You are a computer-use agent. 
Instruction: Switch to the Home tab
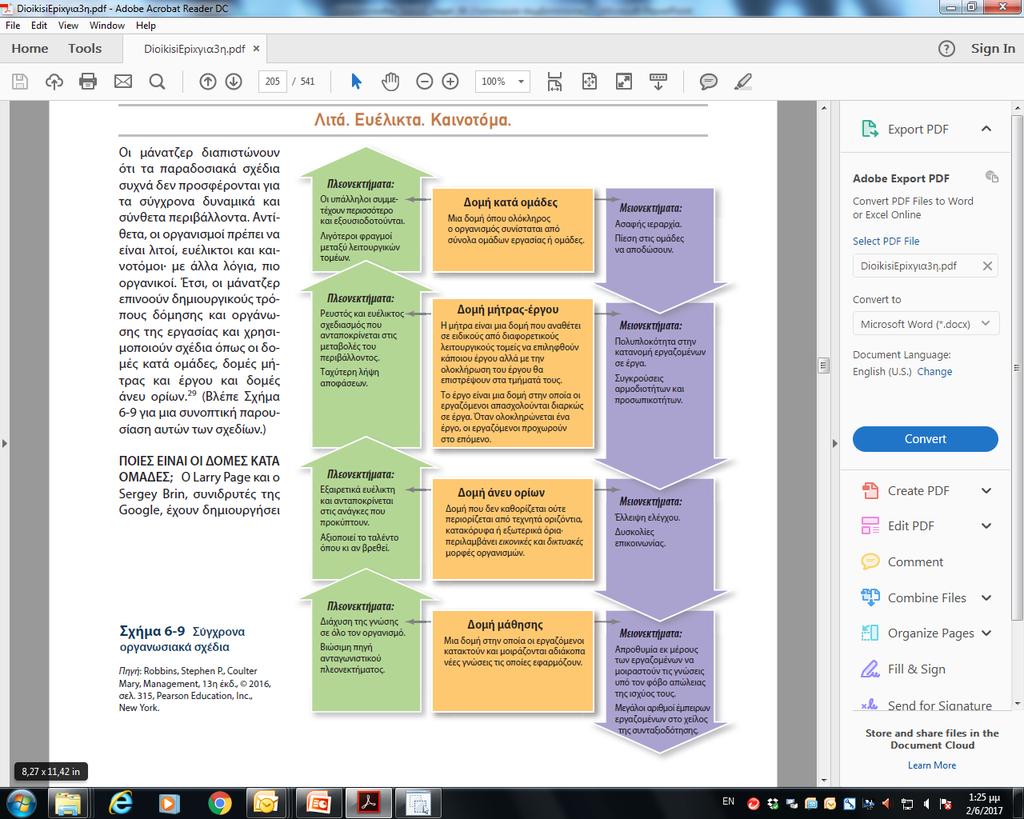(x=29, y=48)
